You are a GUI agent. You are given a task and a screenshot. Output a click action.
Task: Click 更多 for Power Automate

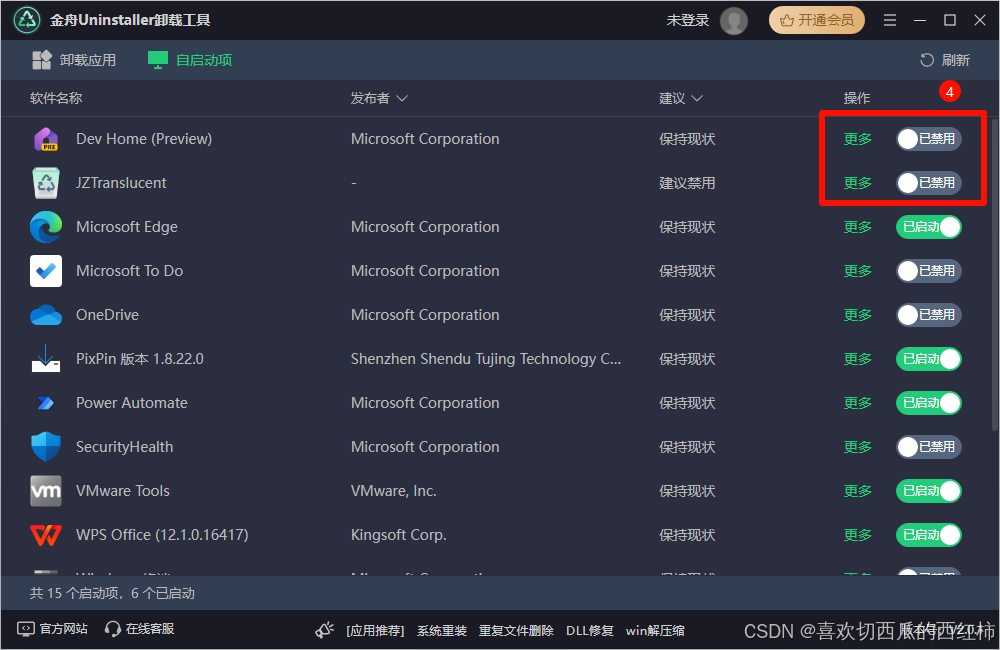(x=857, y=403)
